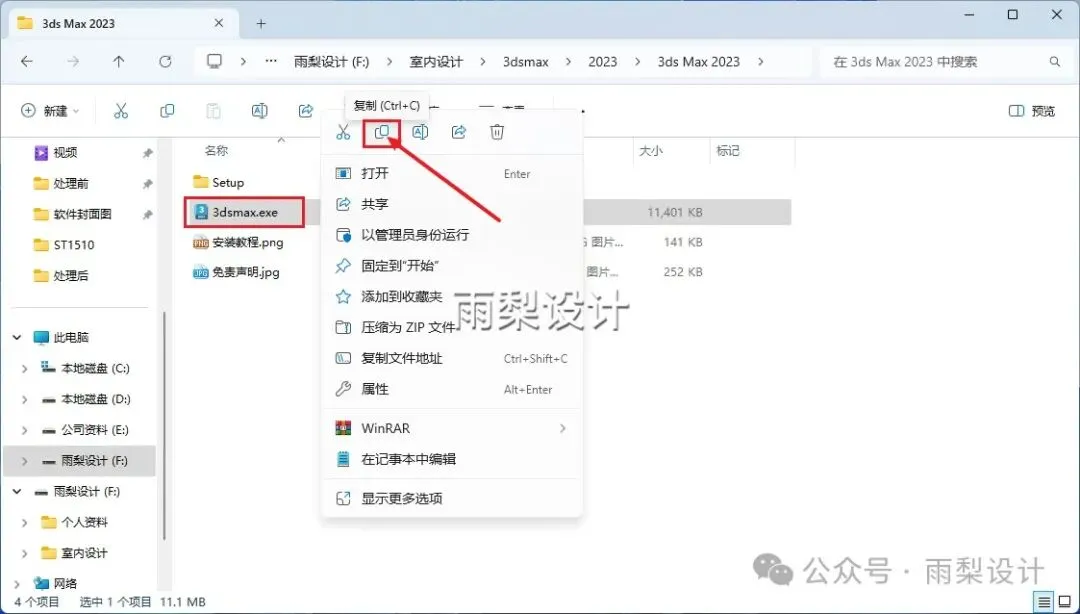Choose 在记事本中编辑
The width and height of the screenshot is (1080, 614).
(452, 459)
